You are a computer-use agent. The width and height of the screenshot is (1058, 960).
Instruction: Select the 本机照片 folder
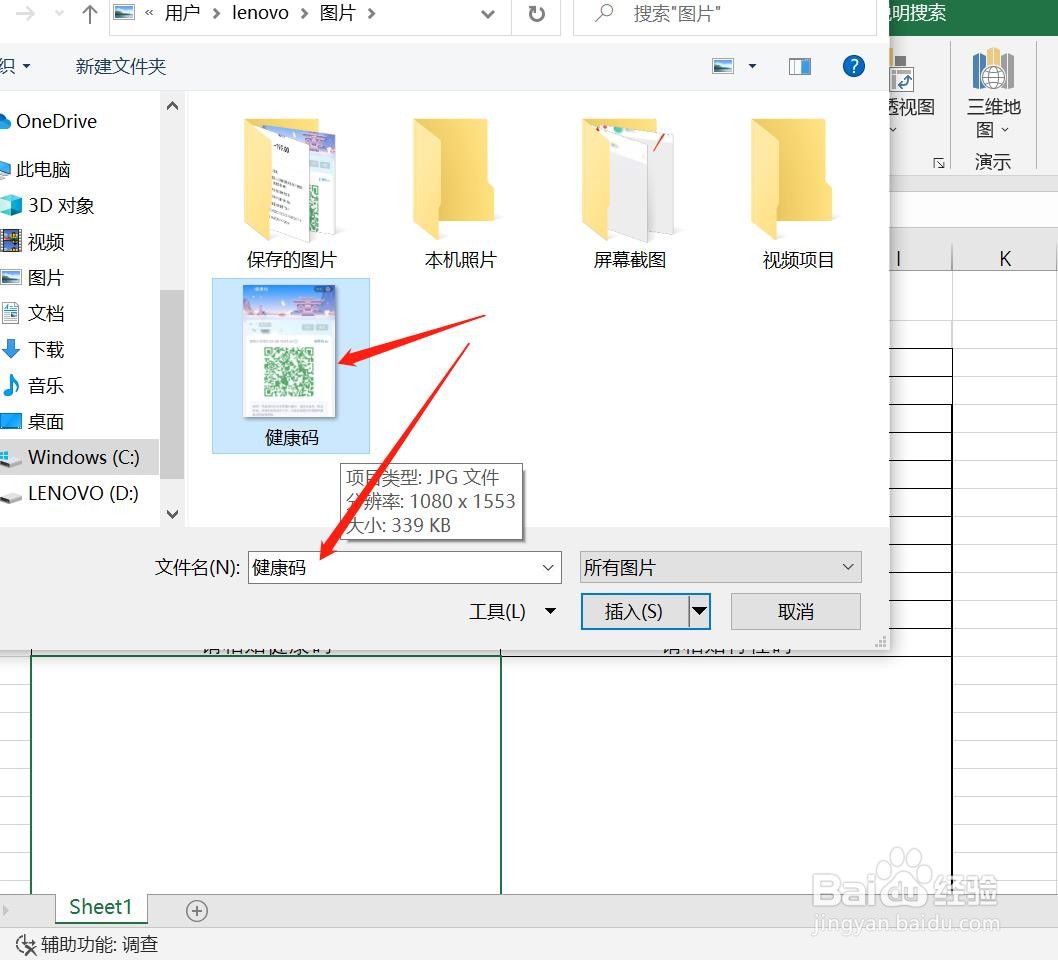460,193
